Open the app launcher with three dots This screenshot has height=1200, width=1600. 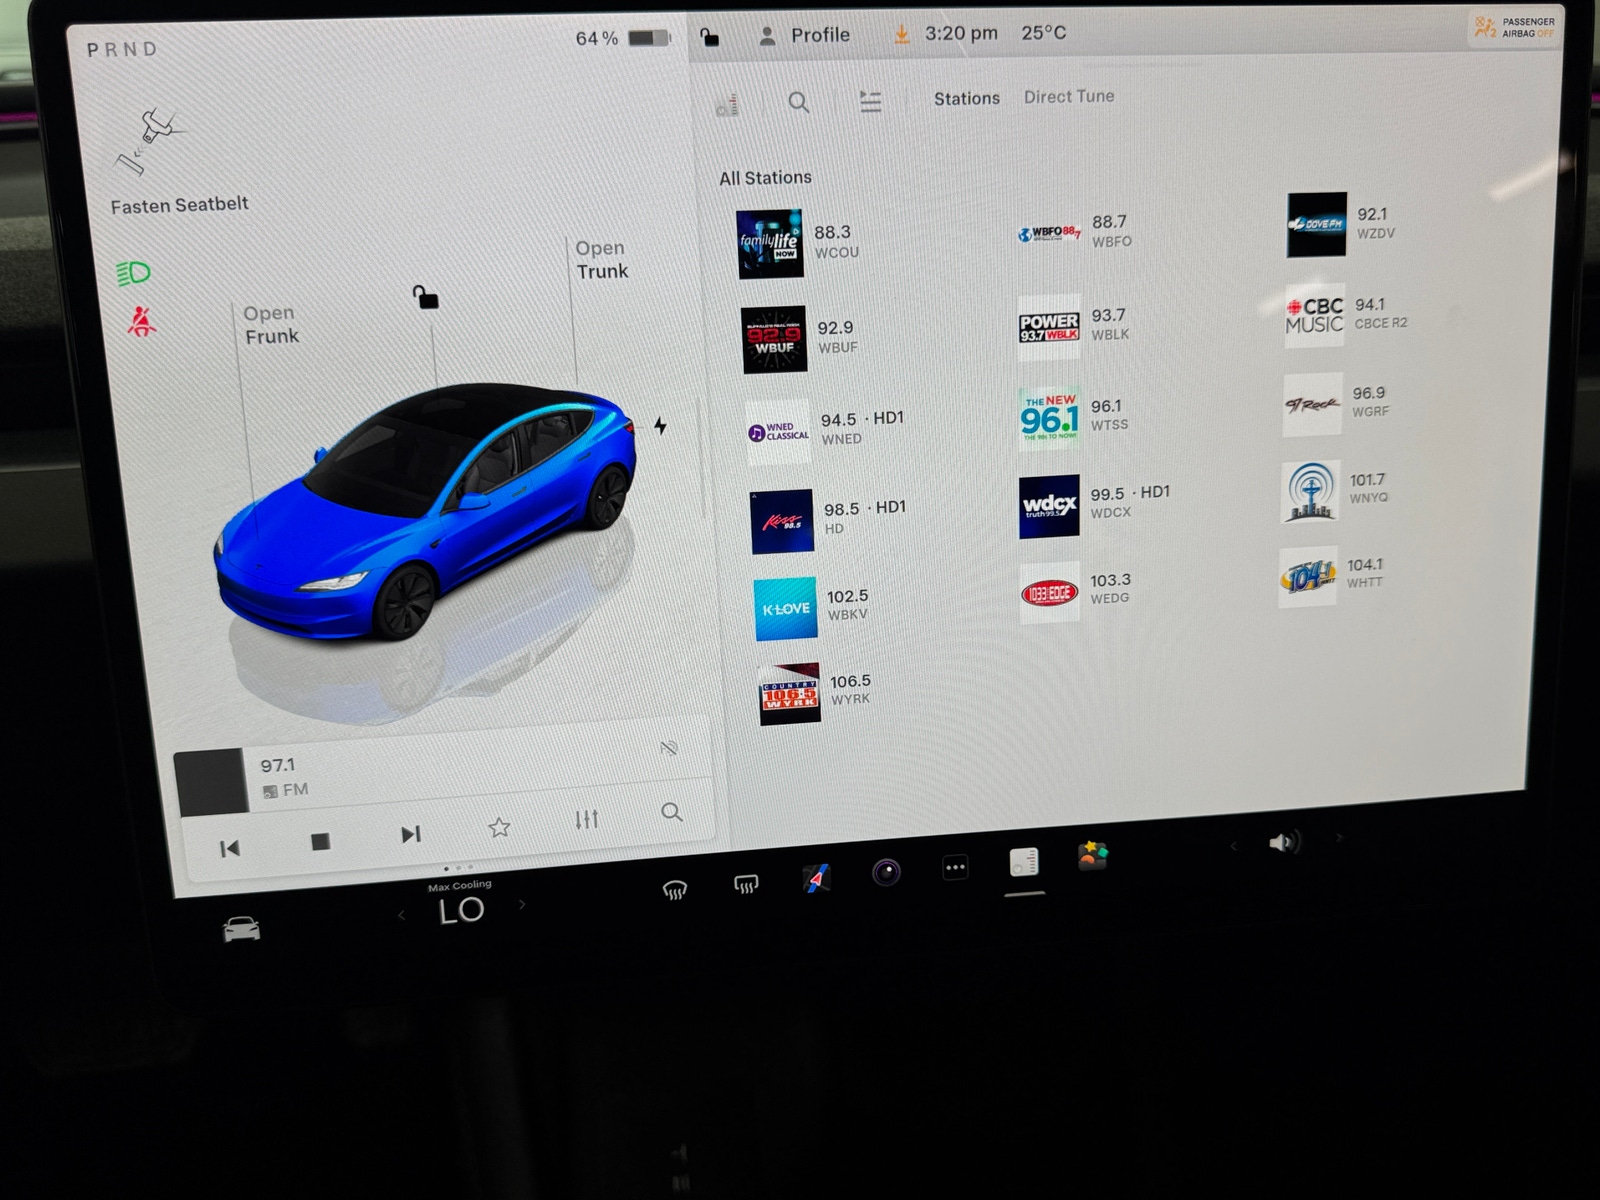(x=955, y=868)
